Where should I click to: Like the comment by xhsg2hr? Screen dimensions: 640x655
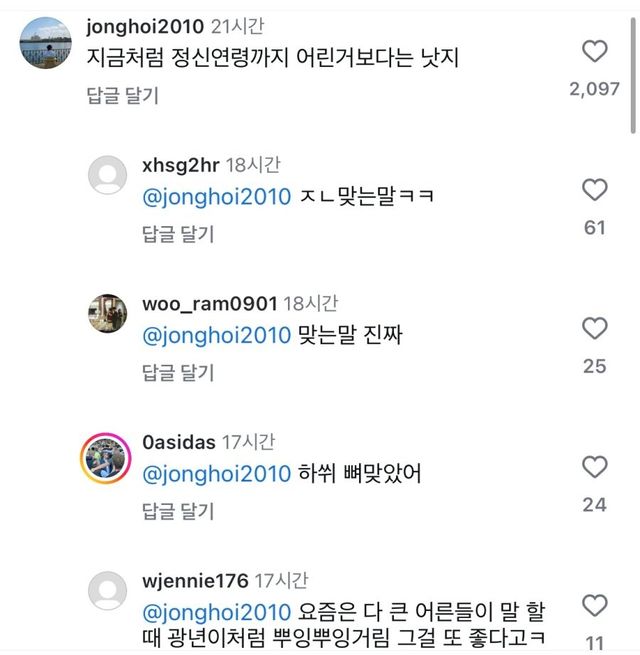click(594, 190)
